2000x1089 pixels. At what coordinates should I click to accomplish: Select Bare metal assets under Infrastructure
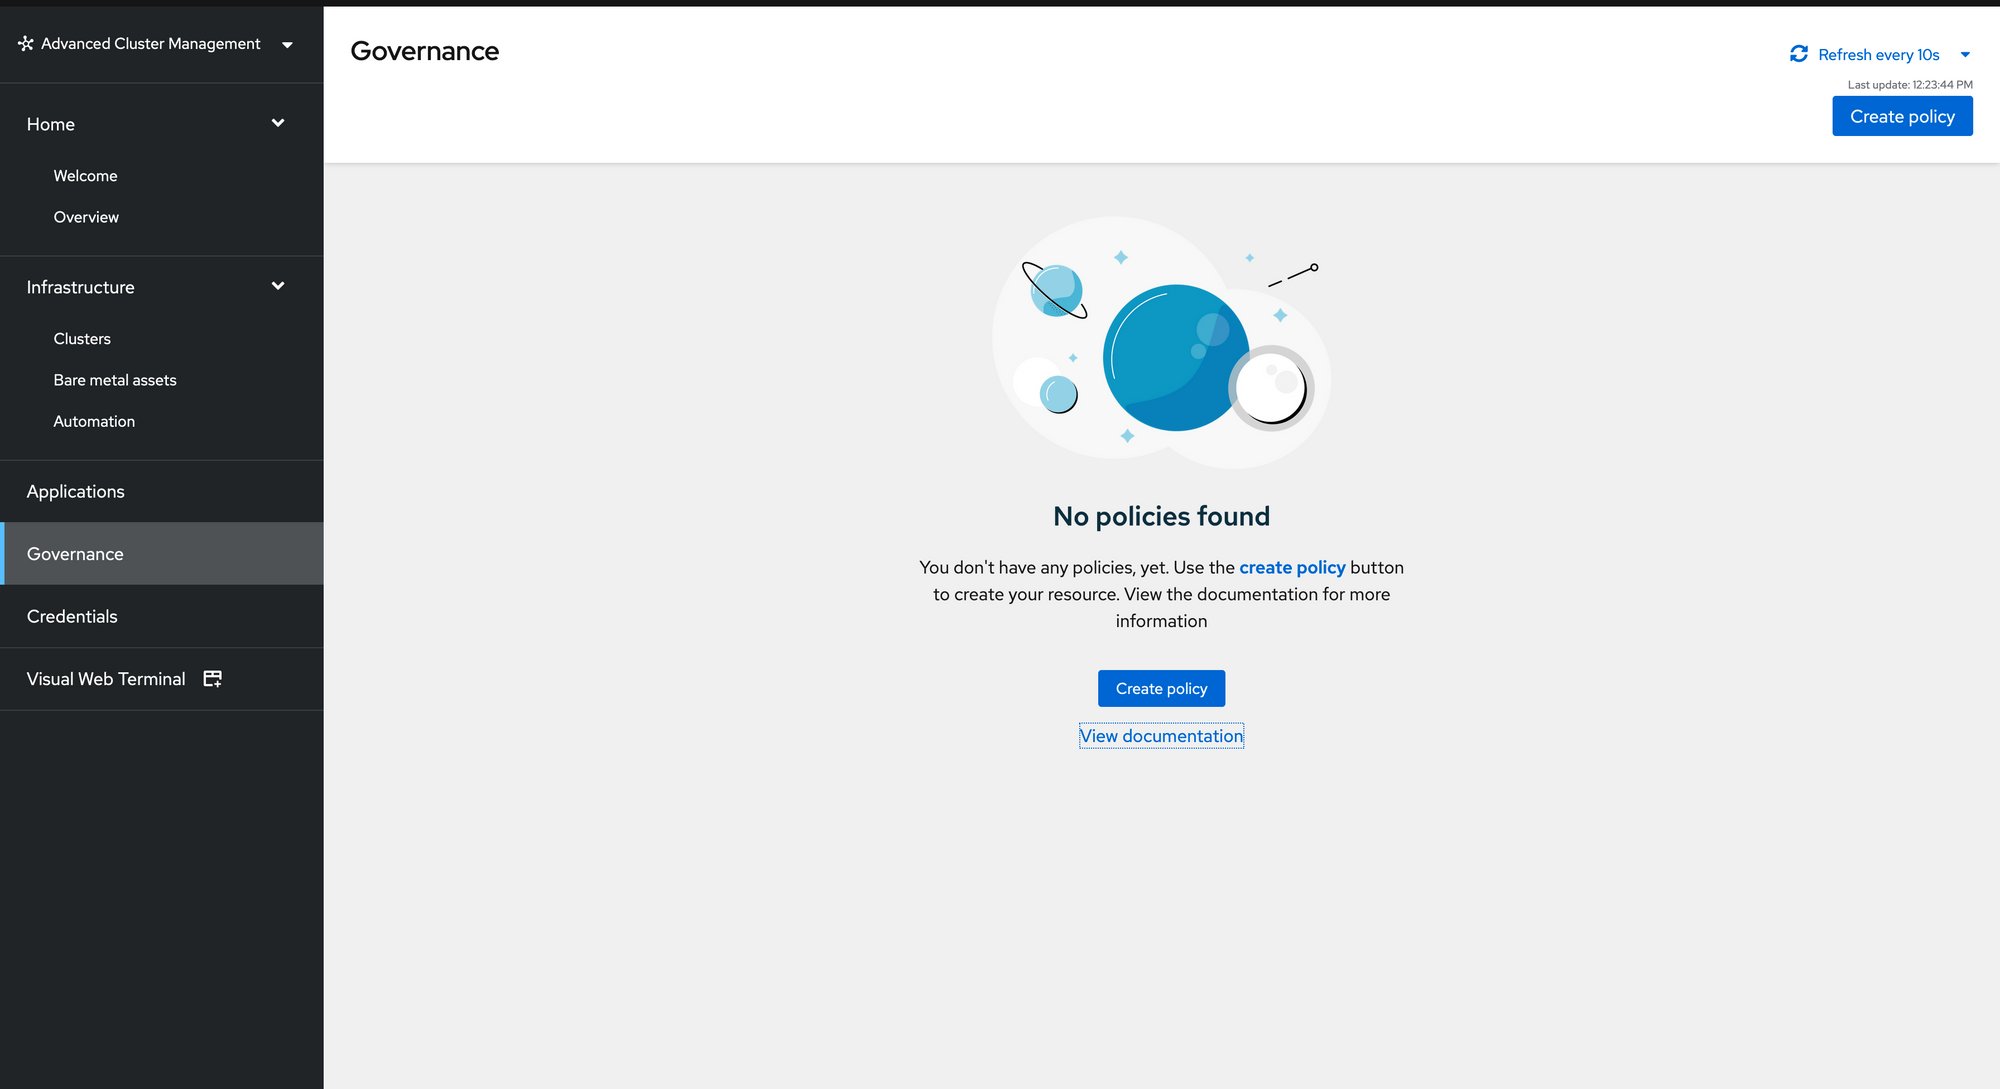(114, 380)
